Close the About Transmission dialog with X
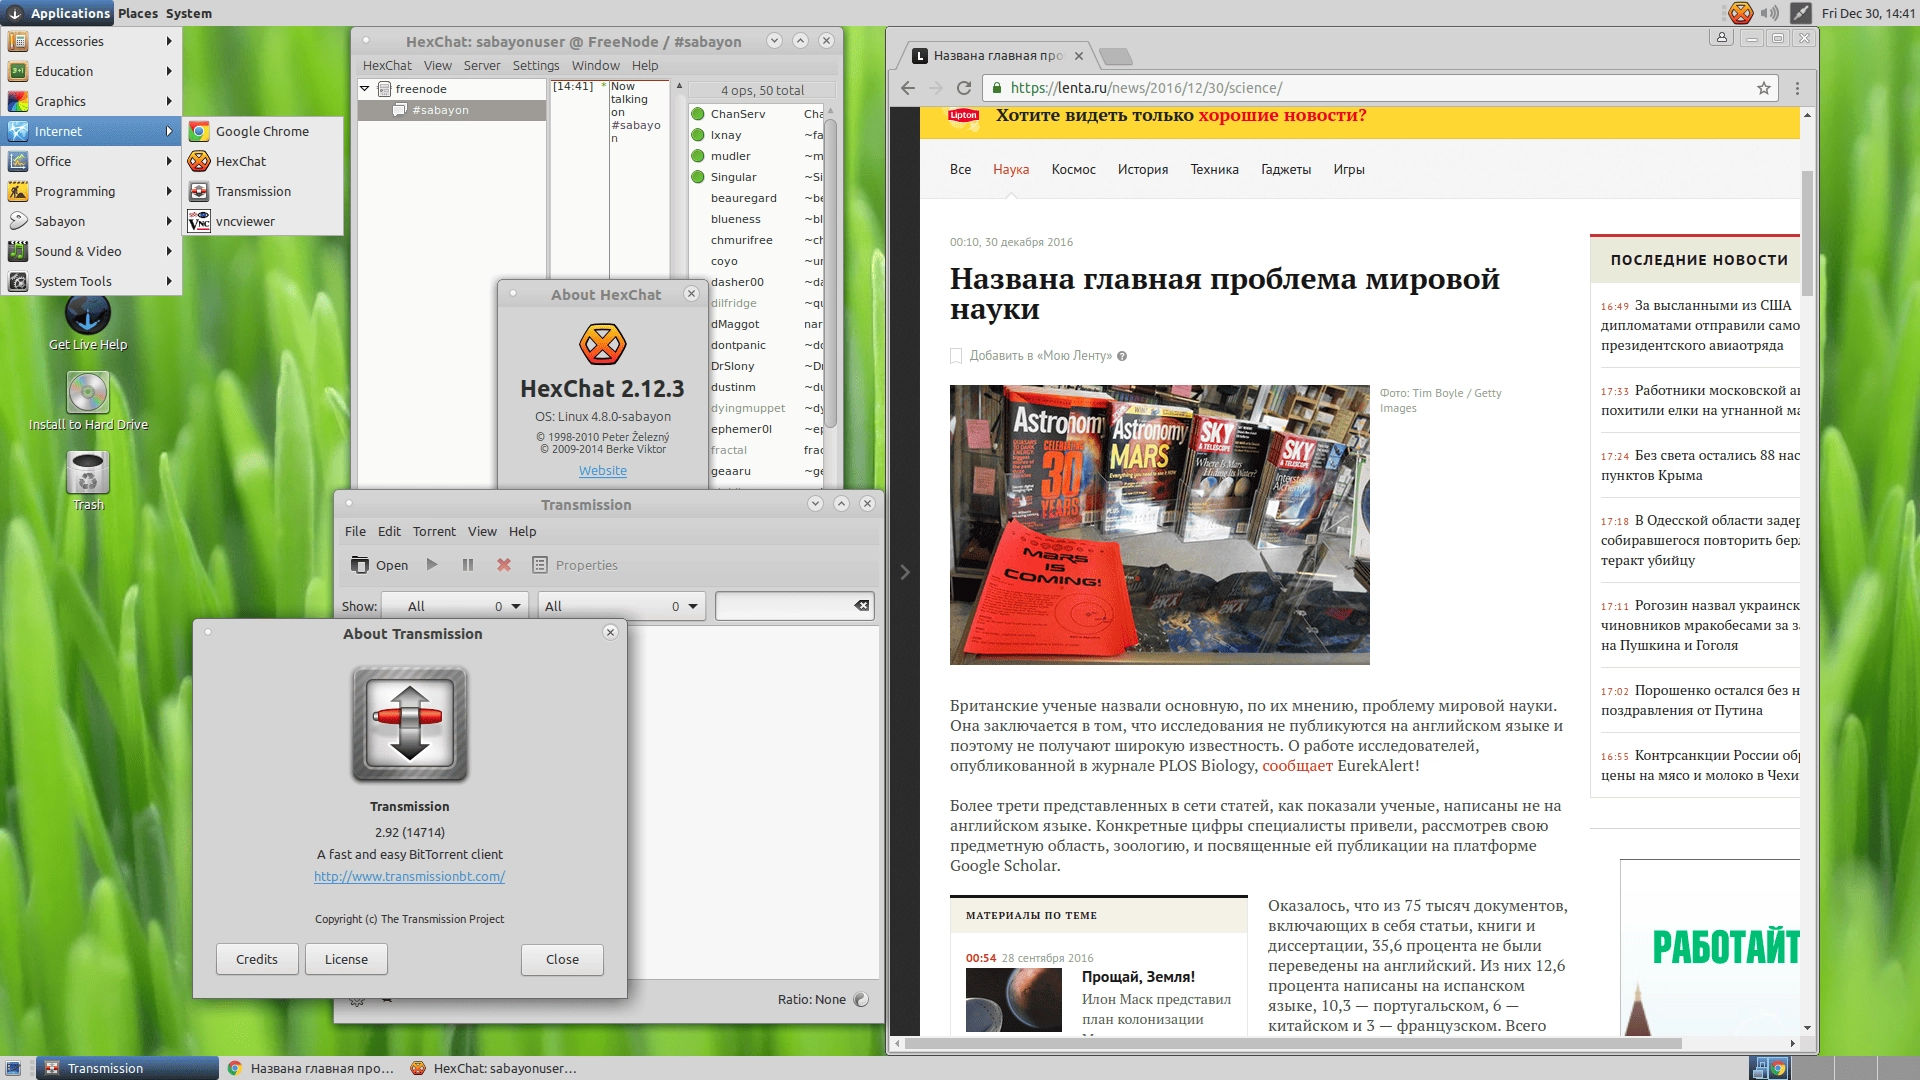Viewport: 1920px width, 1080px height. coord(610,632)
